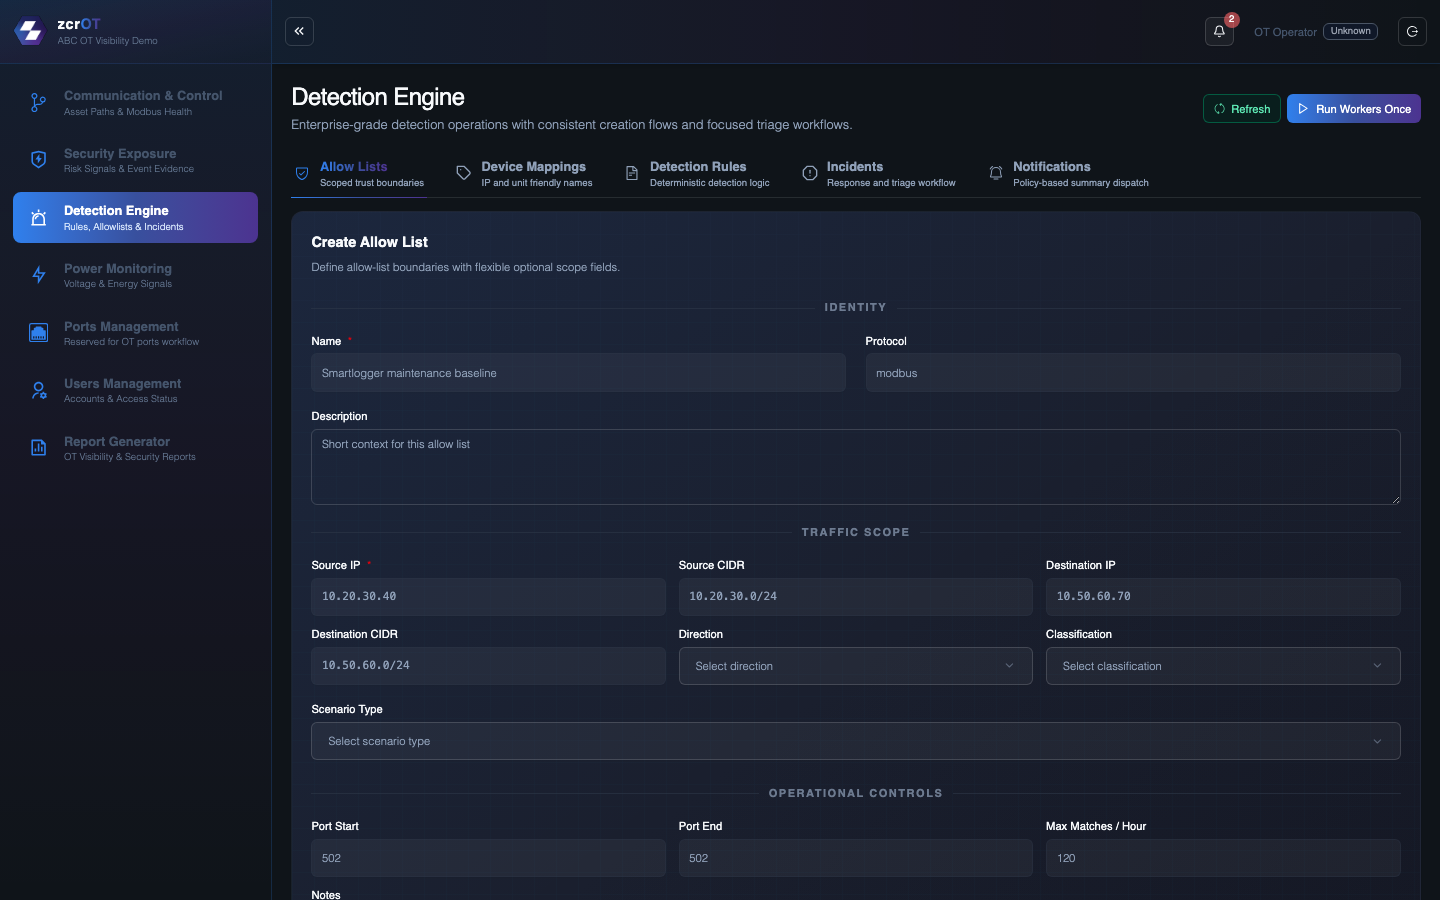Click Users Management person icon
The width and height of the screenshot is (1440, 900).
[x=38, y=390]
